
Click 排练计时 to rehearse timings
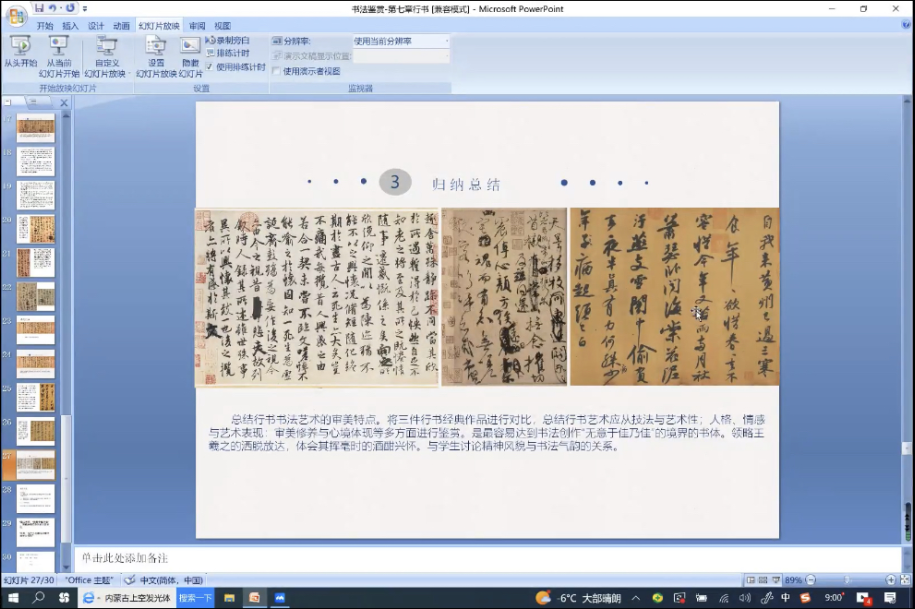coord(228,53)
